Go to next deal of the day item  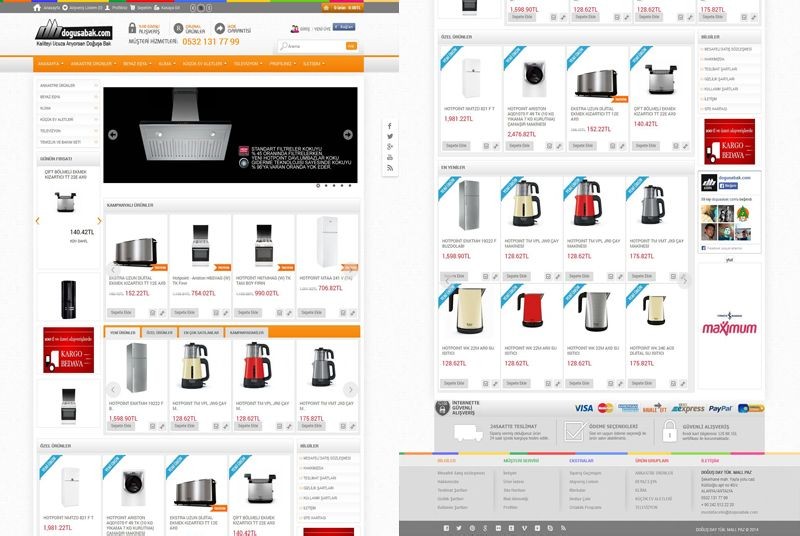tap(99, 221)
